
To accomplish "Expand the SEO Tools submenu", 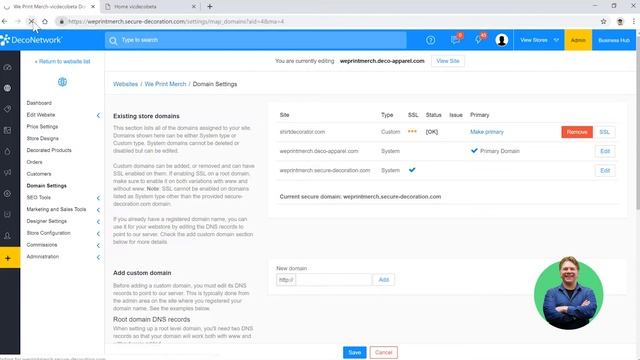I will point(98,198).
